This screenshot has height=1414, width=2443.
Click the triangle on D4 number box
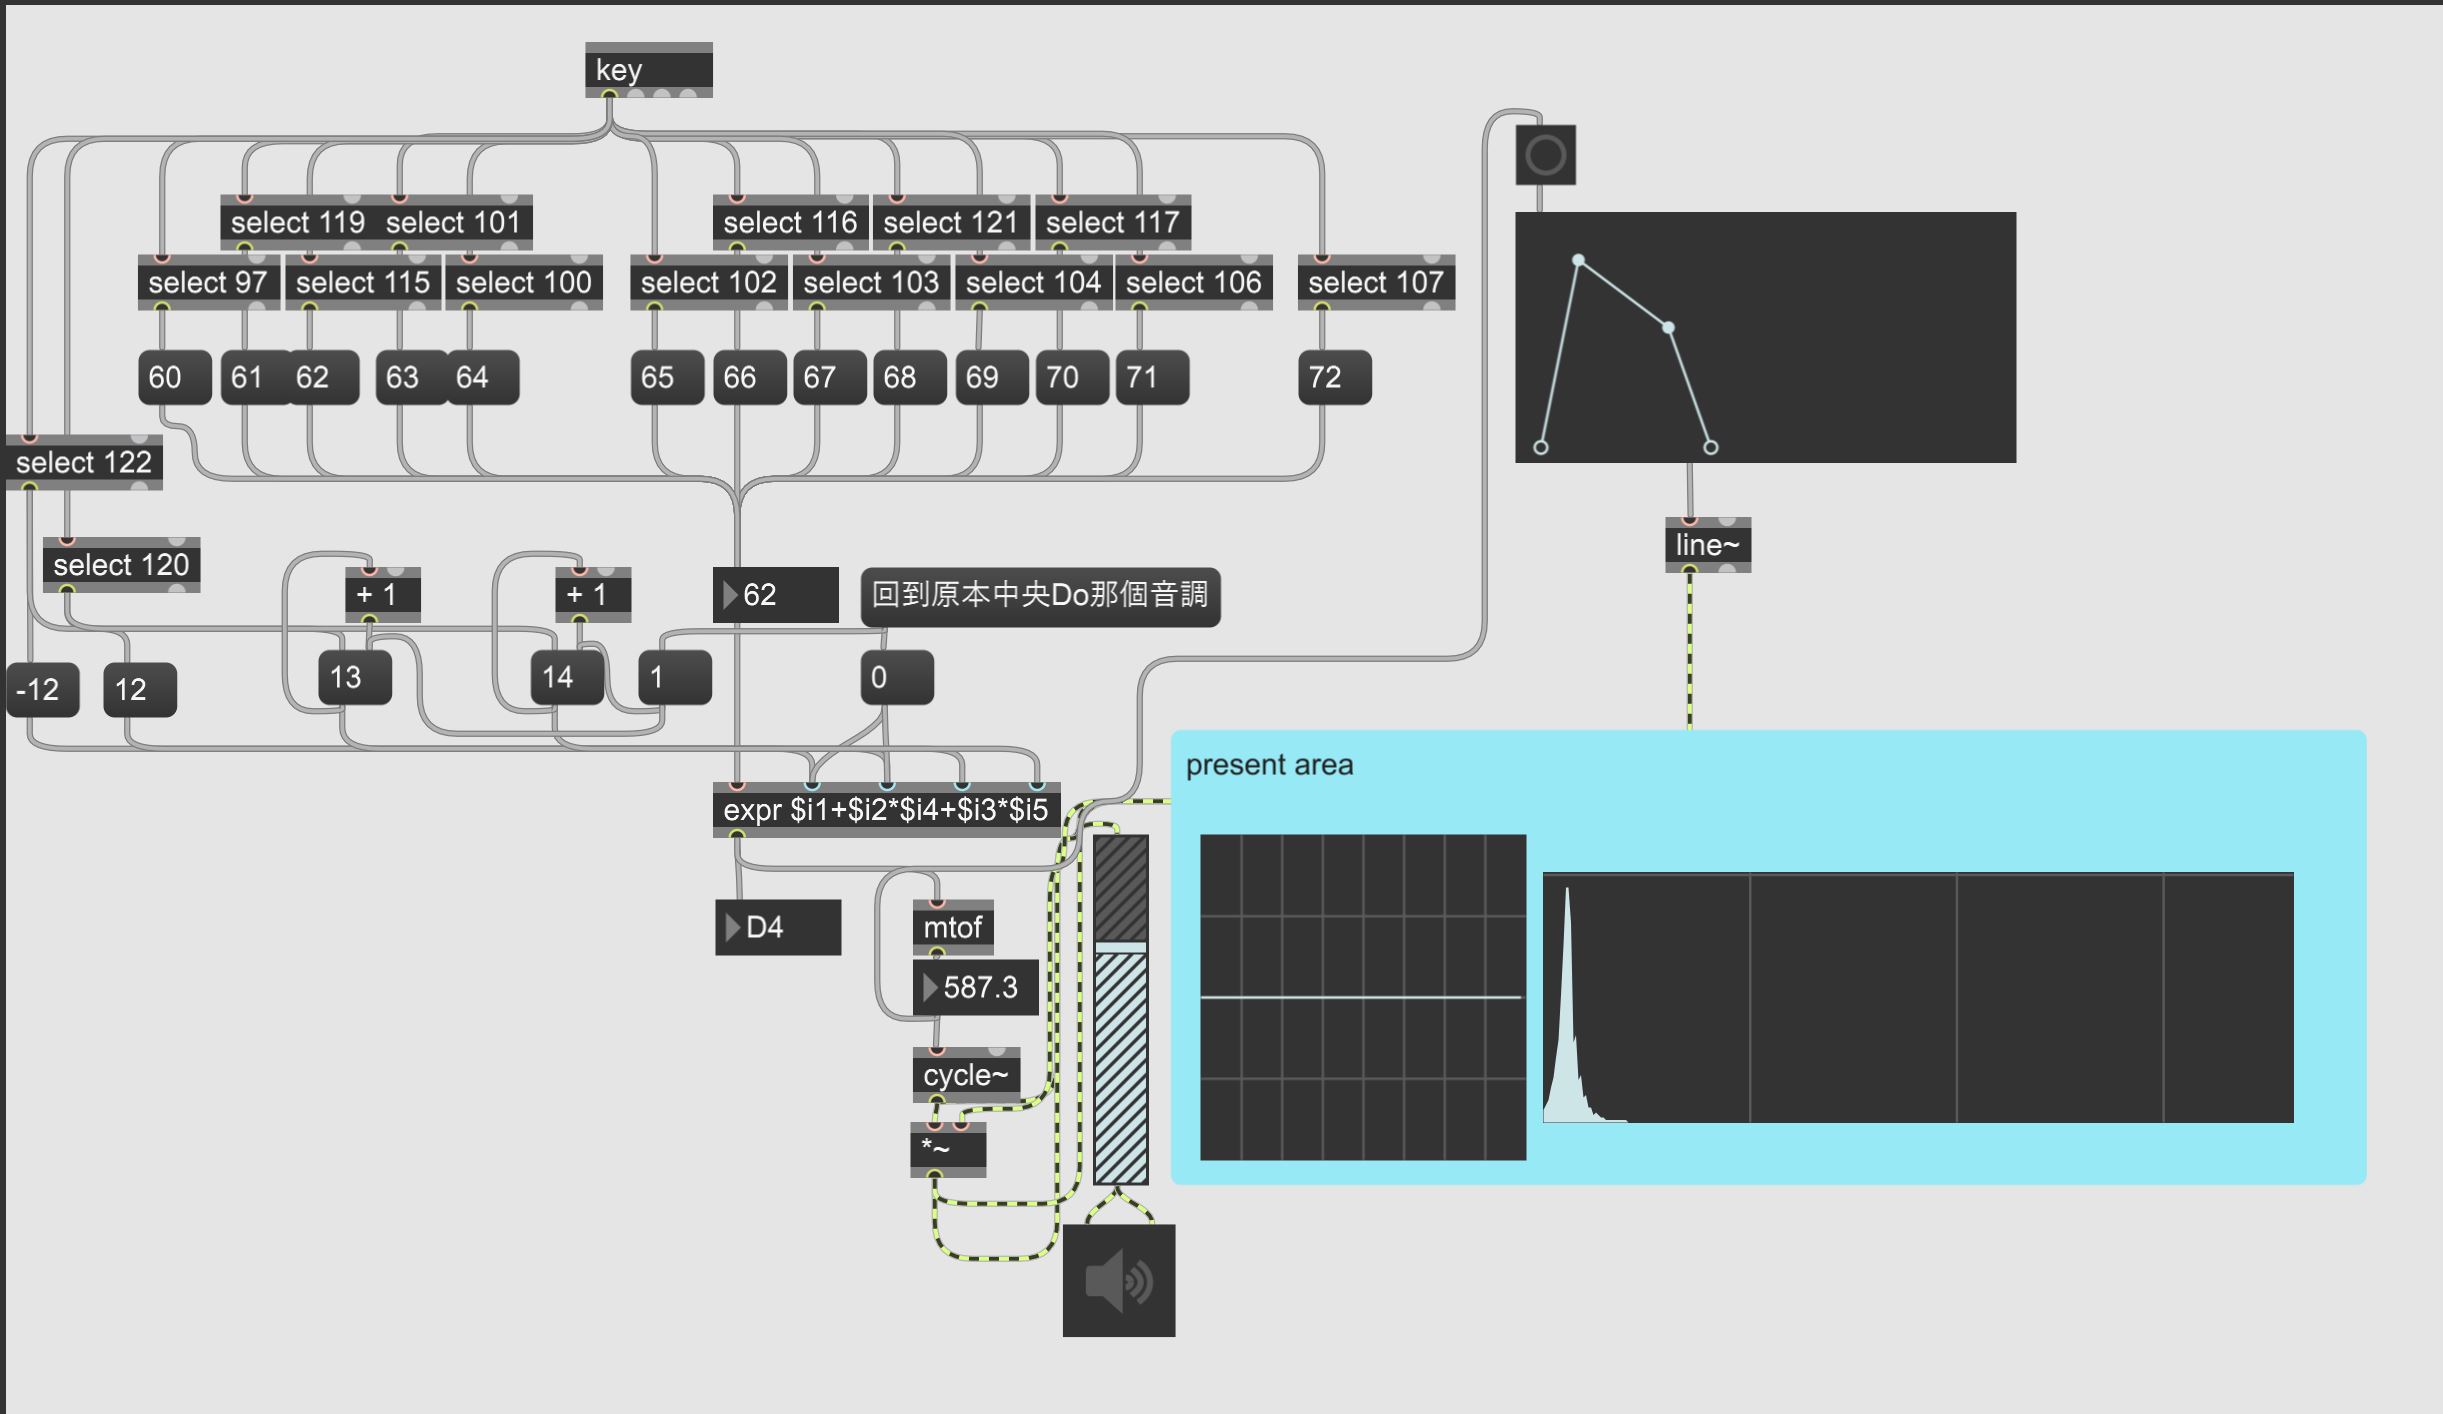(x=732, y=927)
